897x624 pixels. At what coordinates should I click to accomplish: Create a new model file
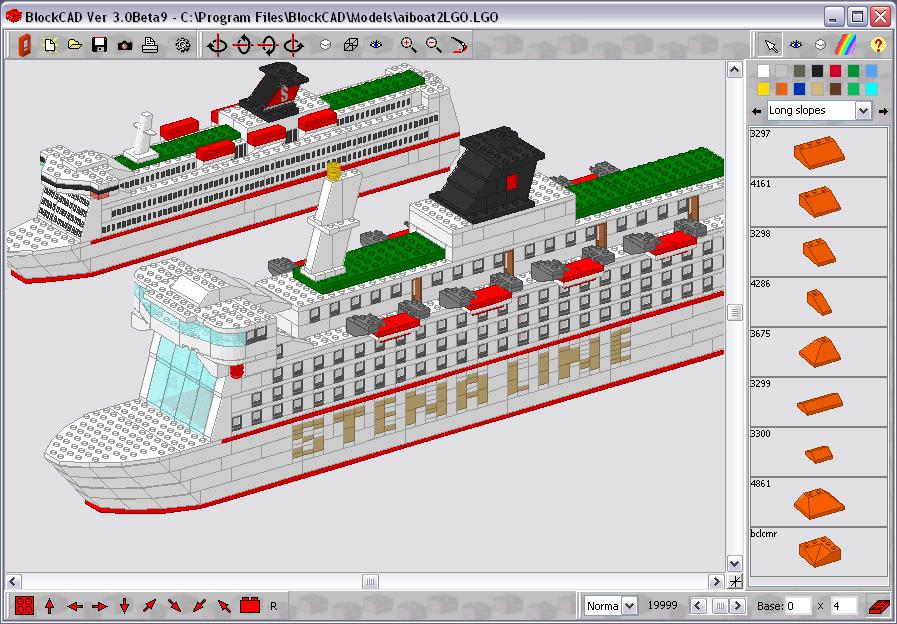[x=50, y=45]
